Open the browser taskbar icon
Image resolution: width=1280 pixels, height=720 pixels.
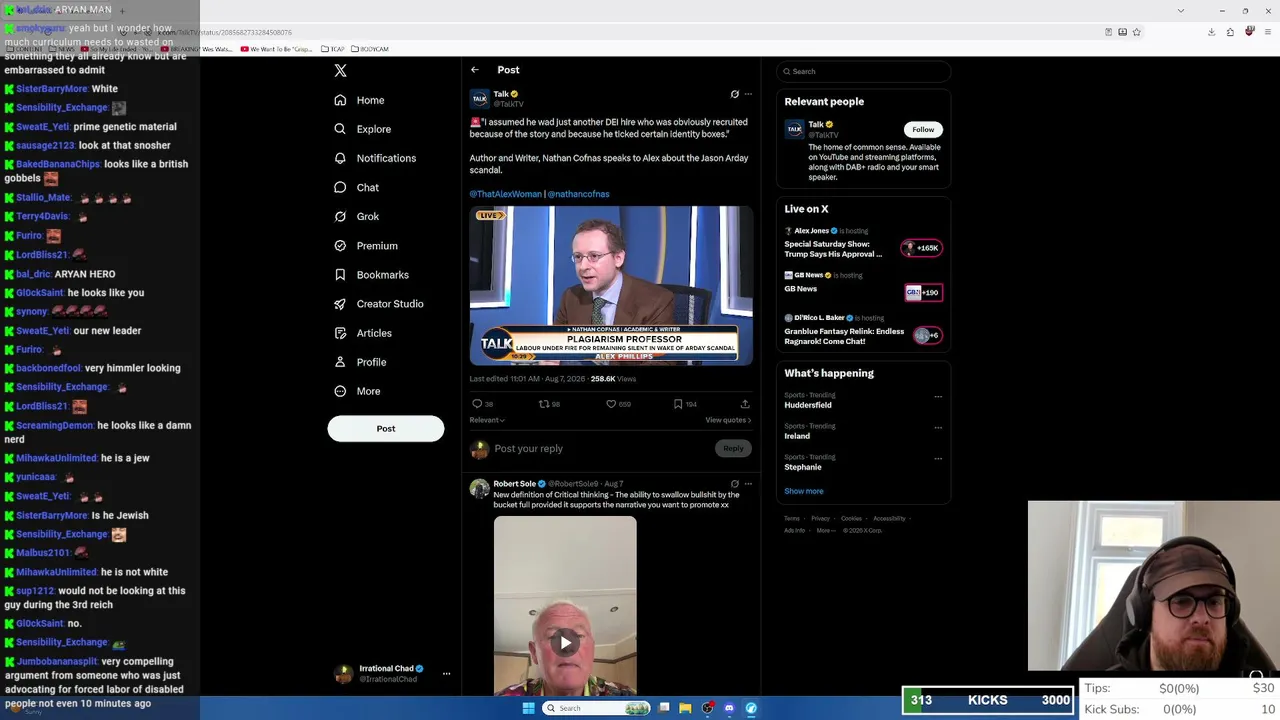tap(751, 708)
